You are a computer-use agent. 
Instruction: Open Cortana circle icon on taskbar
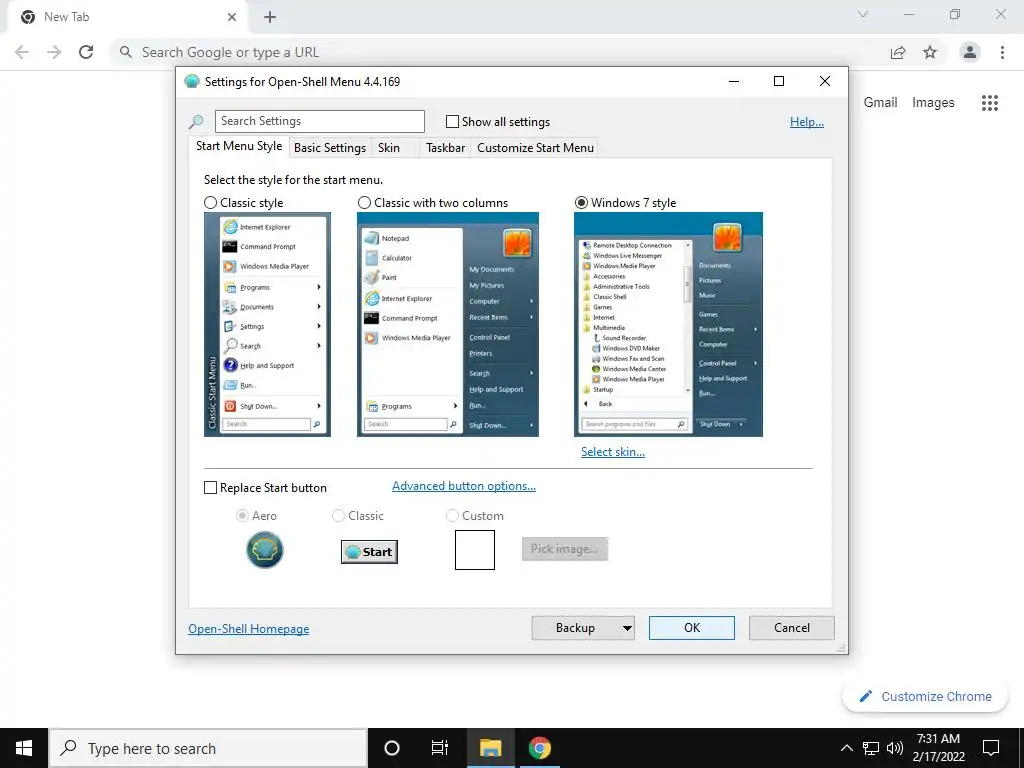392,748
